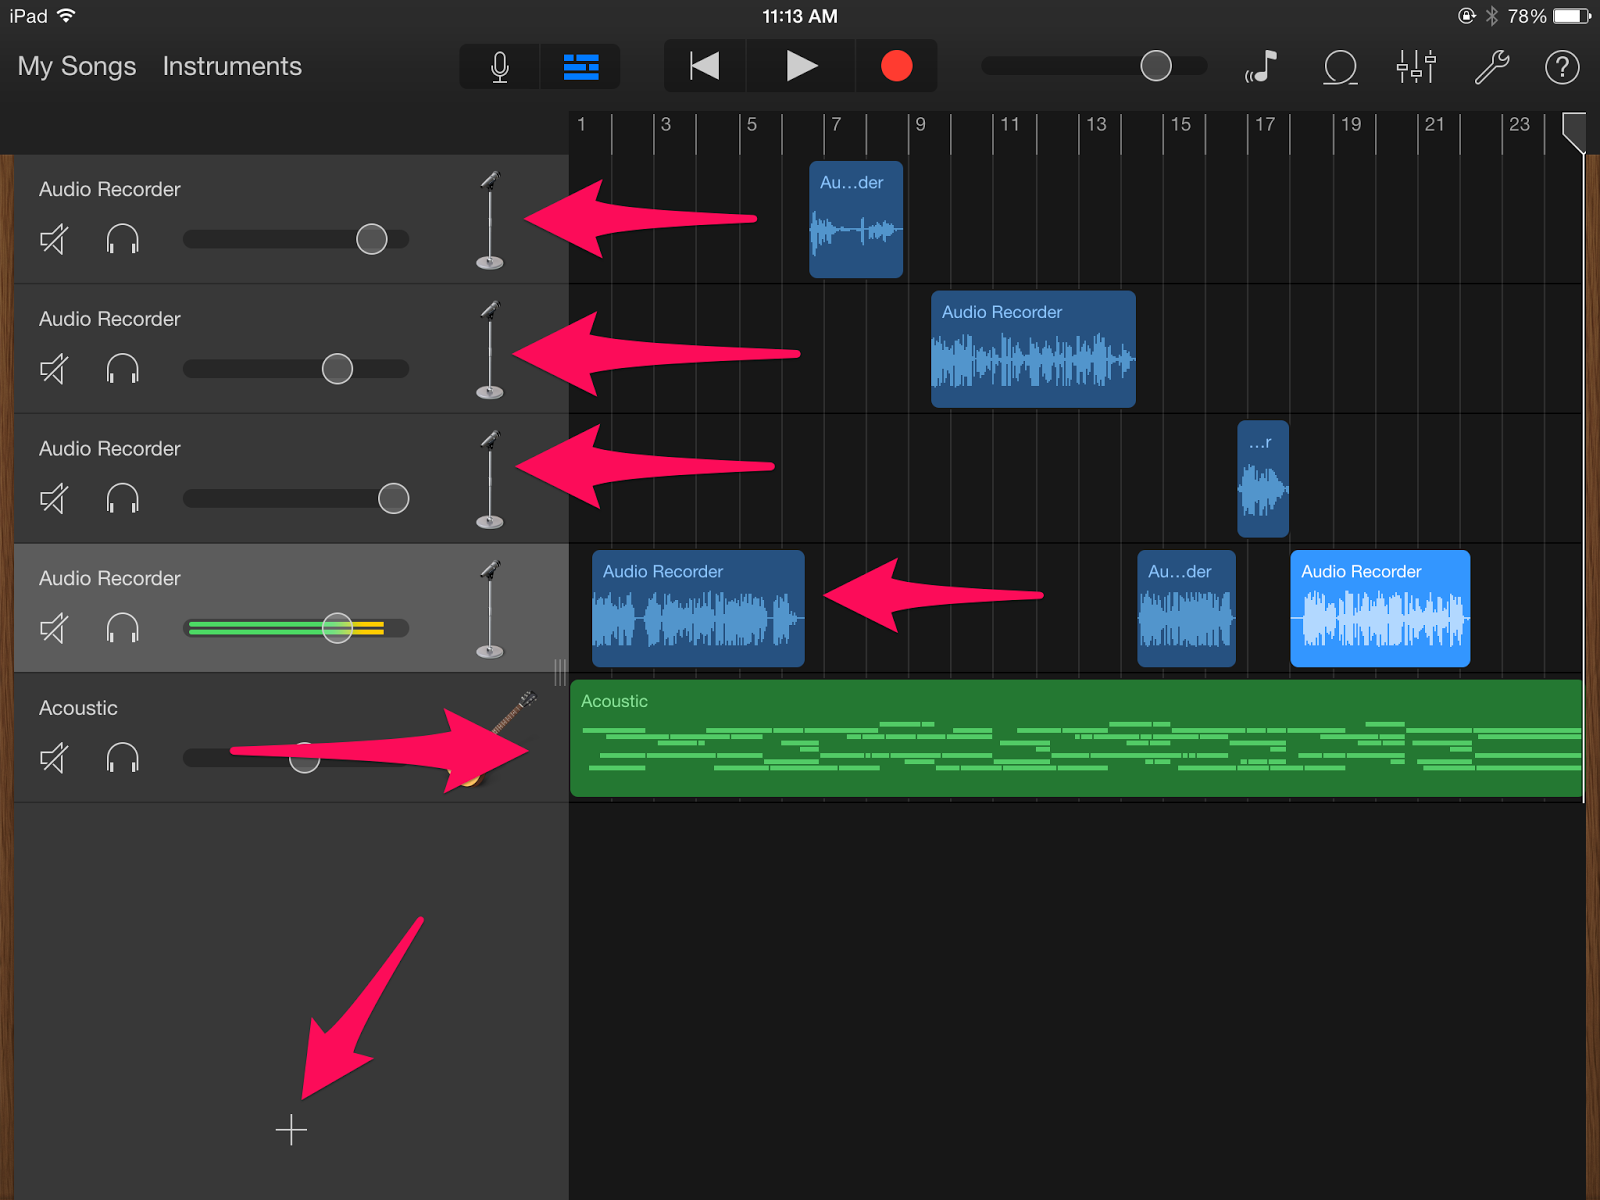
Task: Open the Jam Session music note icon
Action: coord(1262,66)
